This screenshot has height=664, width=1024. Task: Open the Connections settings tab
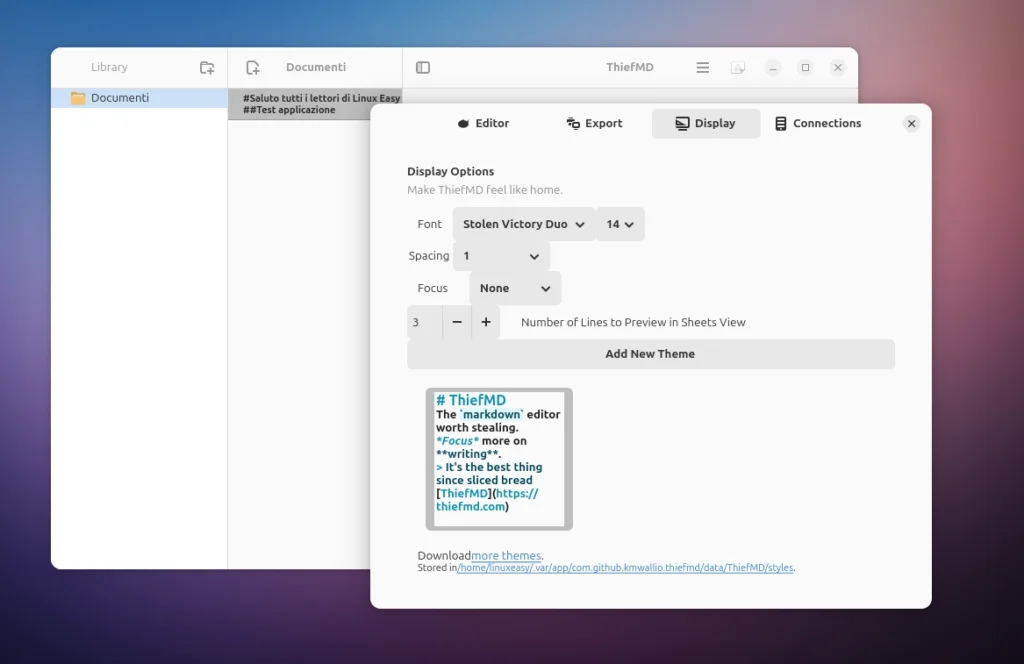[x=818, y=123]
